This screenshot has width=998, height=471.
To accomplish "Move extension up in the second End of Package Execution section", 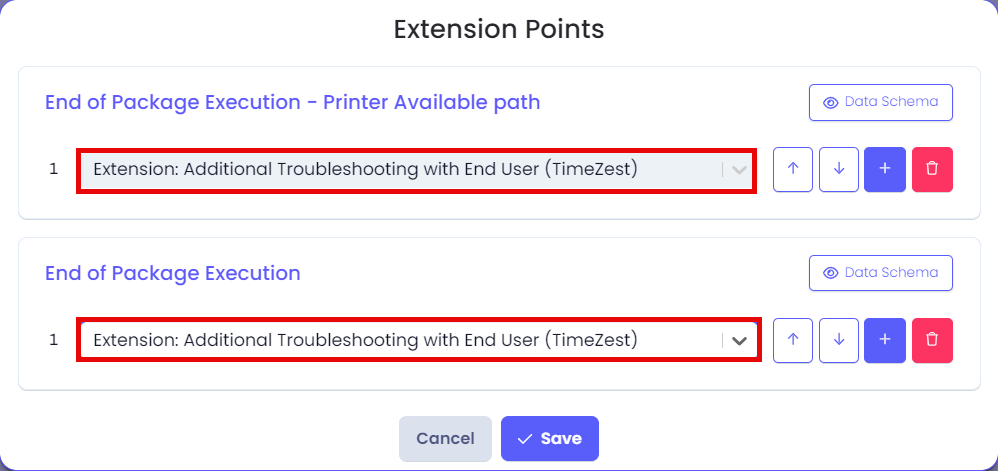I will pos(792,341).
